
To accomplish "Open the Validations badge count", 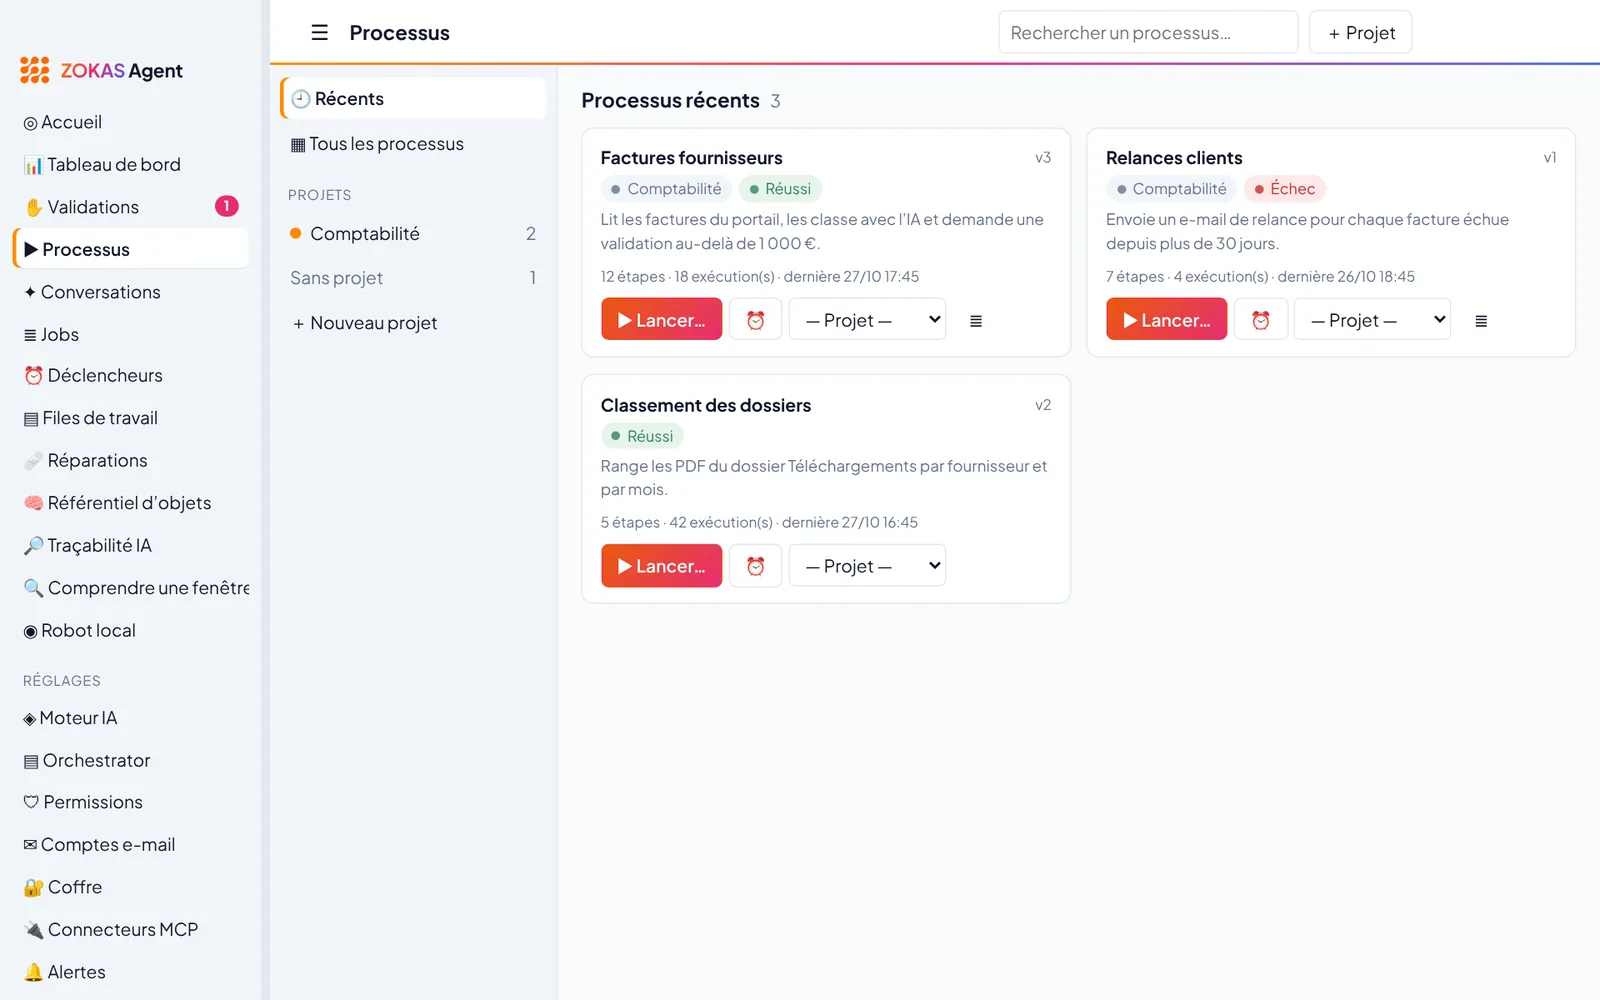I will pos(227,206).
